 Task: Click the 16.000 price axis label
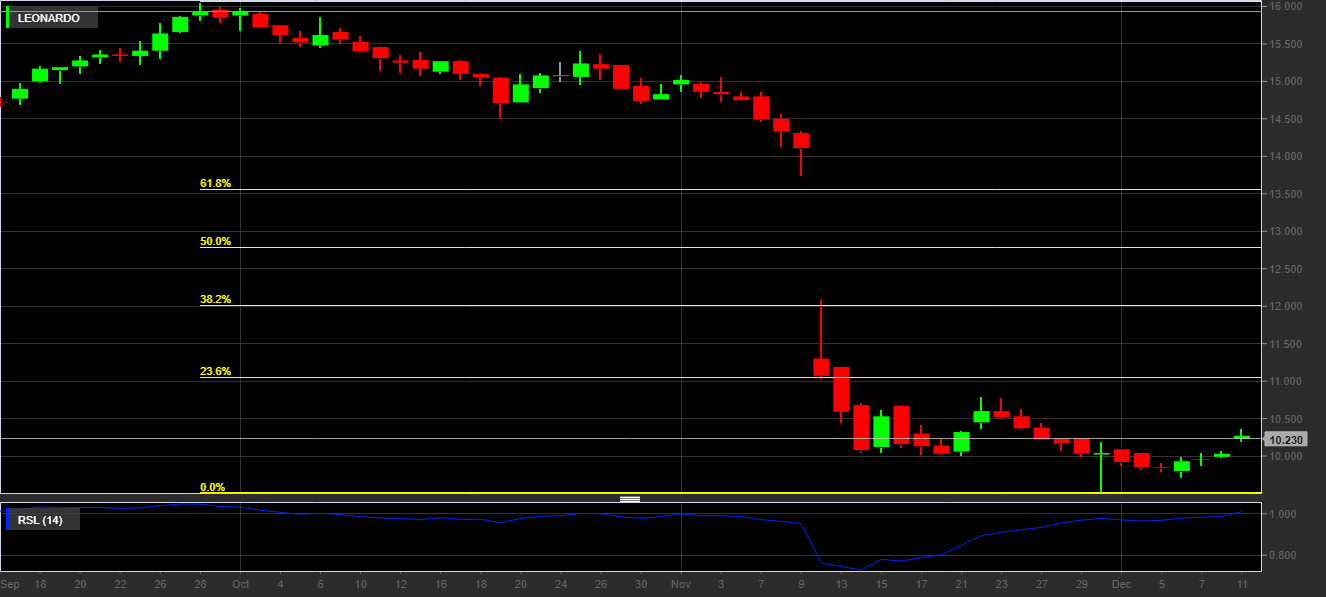tap(1285, 7)
